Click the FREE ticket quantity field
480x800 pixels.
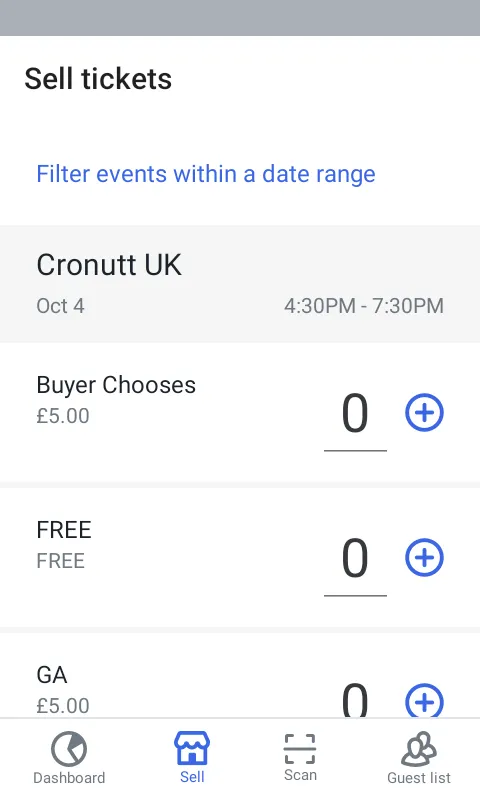click(x=355, y=563)
